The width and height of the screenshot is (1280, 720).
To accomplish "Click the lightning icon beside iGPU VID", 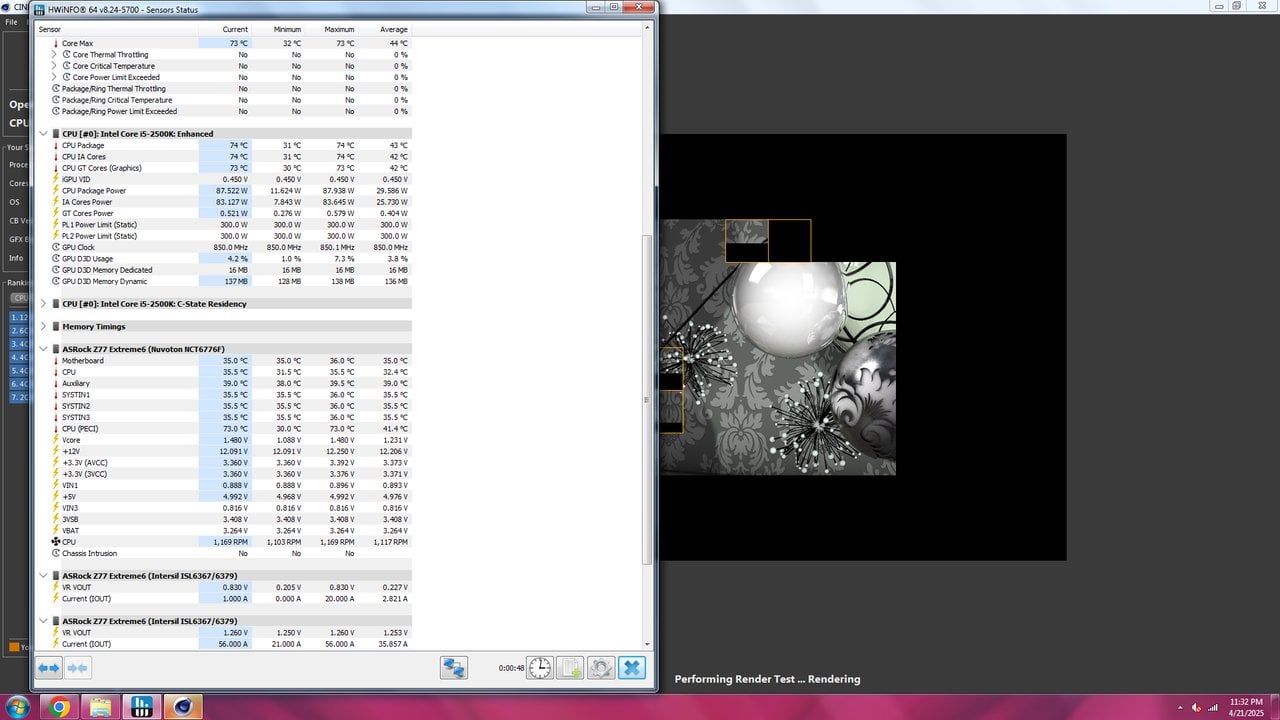I will pos(56,180).
